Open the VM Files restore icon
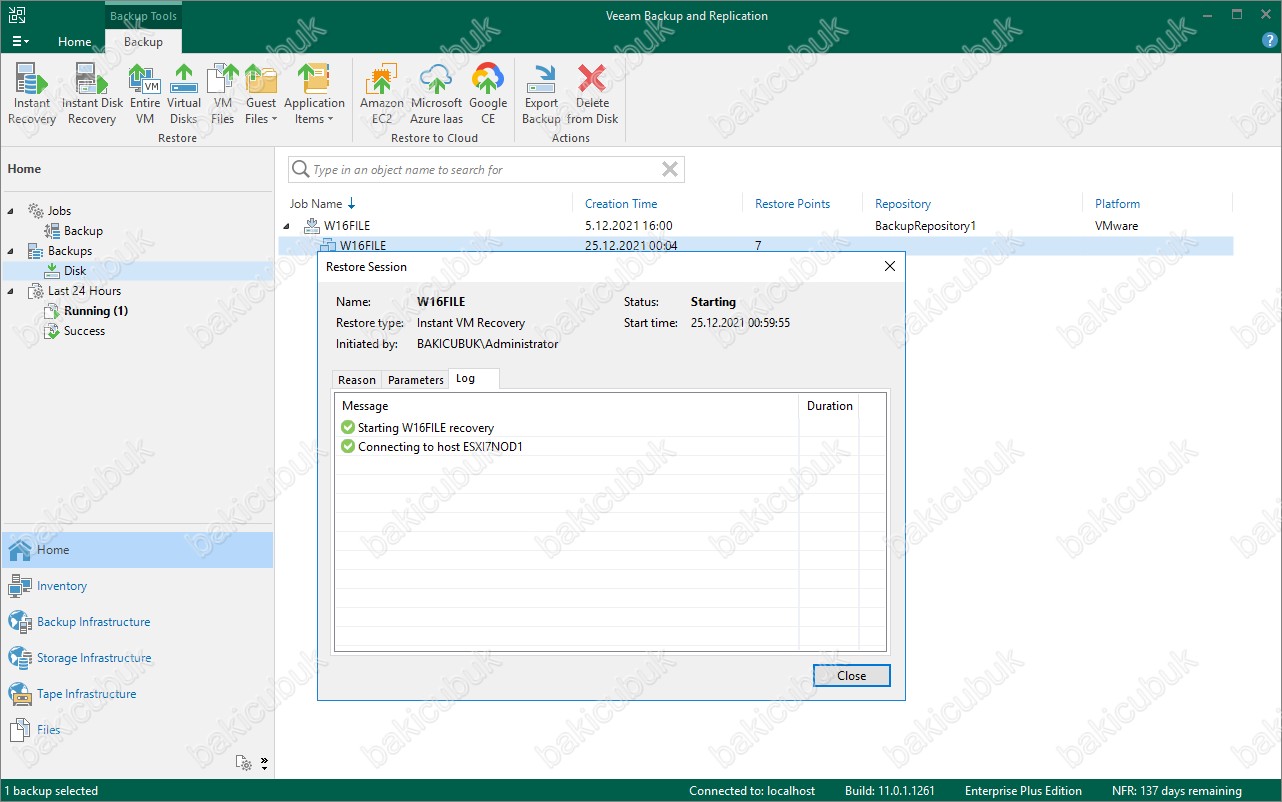The width and height of the screenshot is (1282, 802). click(223, 94)
